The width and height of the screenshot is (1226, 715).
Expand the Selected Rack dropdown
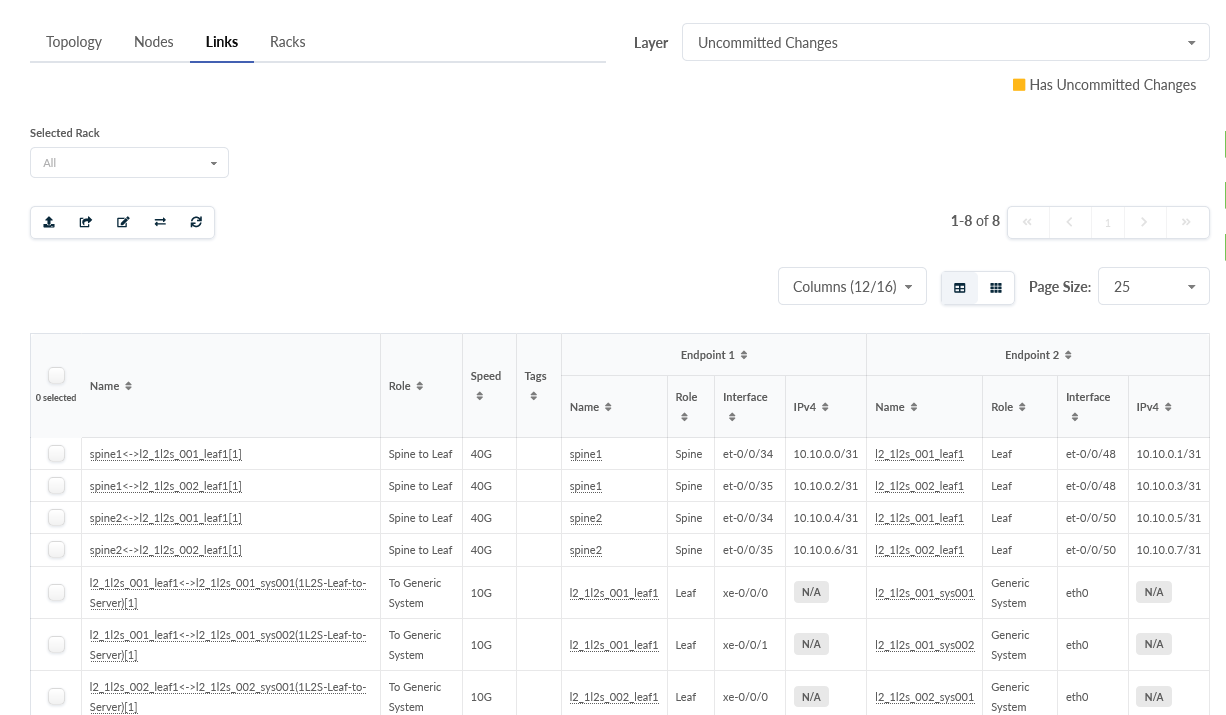[x=129, y=163]
